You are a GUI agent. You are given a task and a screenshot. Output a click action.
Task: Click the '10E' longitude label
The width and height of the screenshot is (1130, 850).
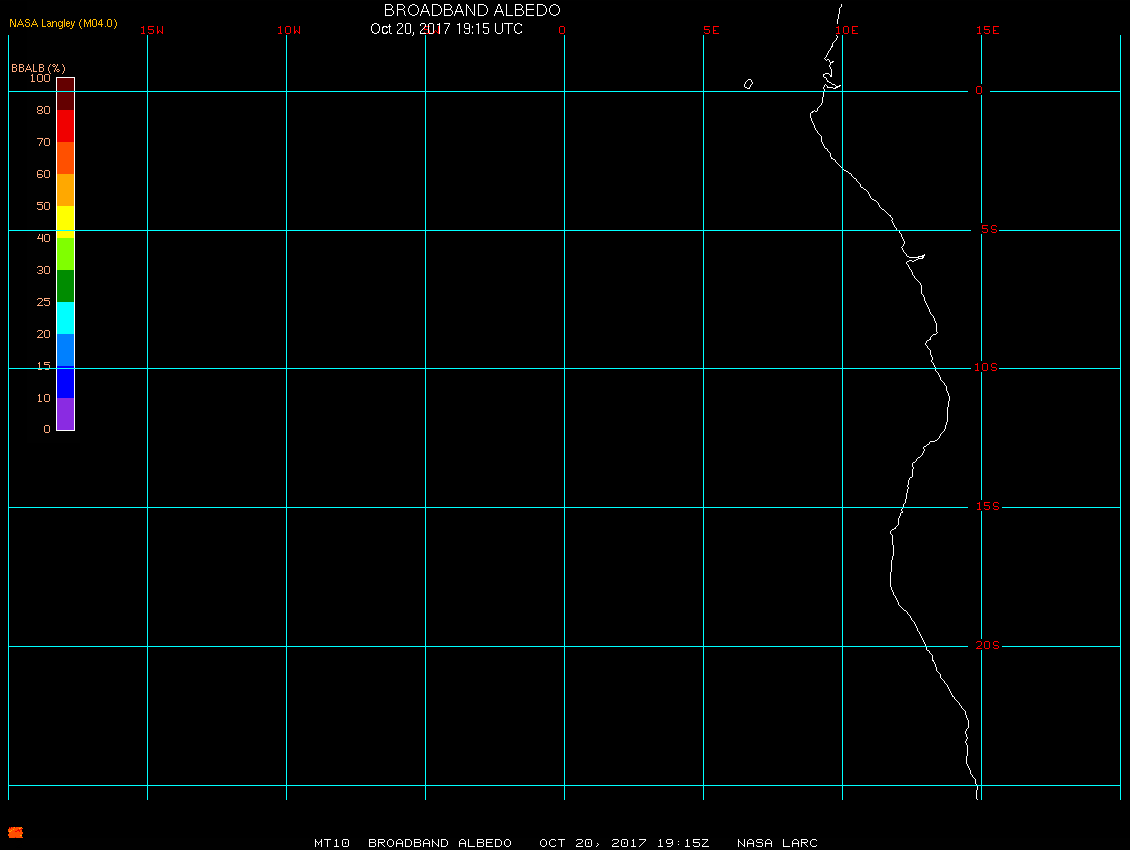coord(847,30)
